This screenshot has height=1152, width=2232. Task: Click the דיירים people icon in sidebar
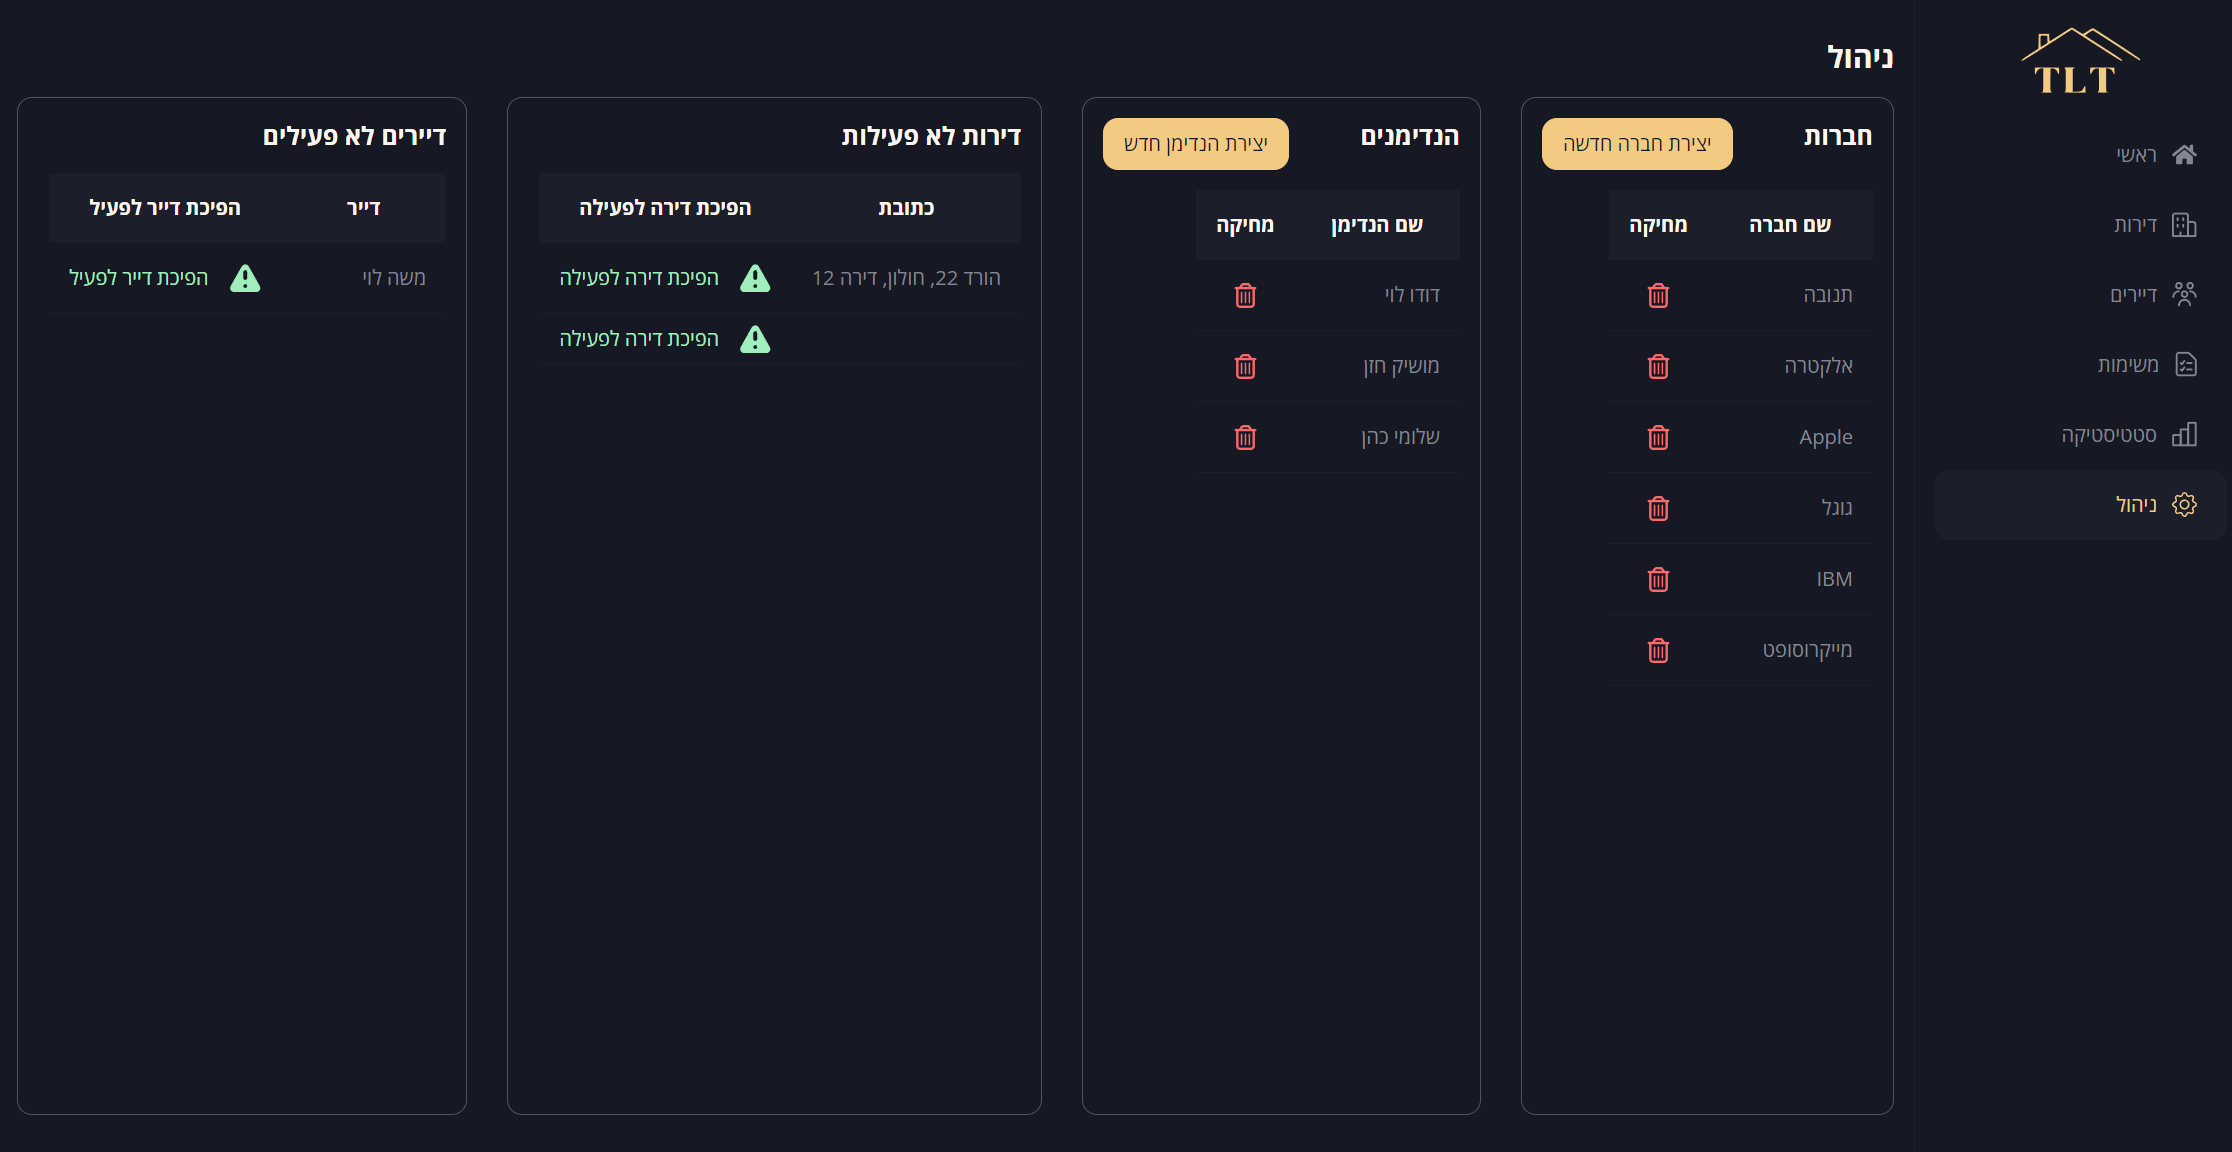(x=2184, y=294)
